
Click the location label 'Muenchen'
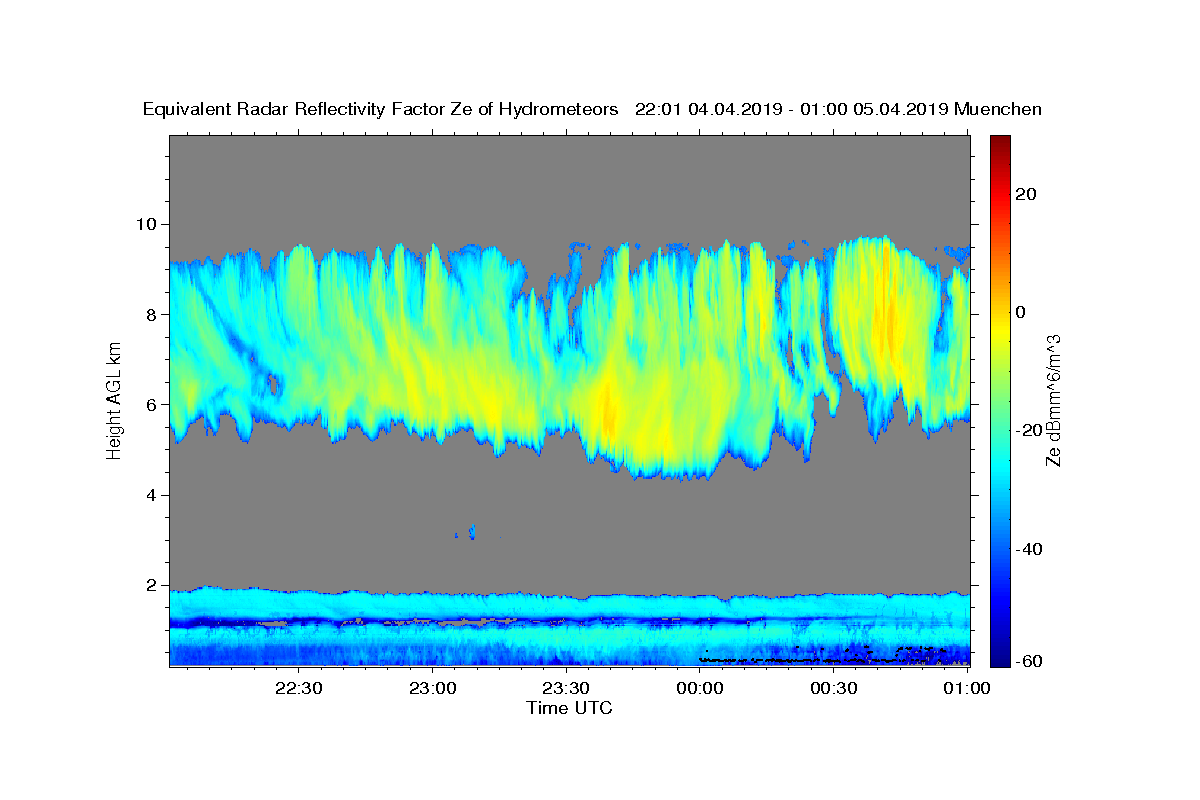(x=999, y=109)
